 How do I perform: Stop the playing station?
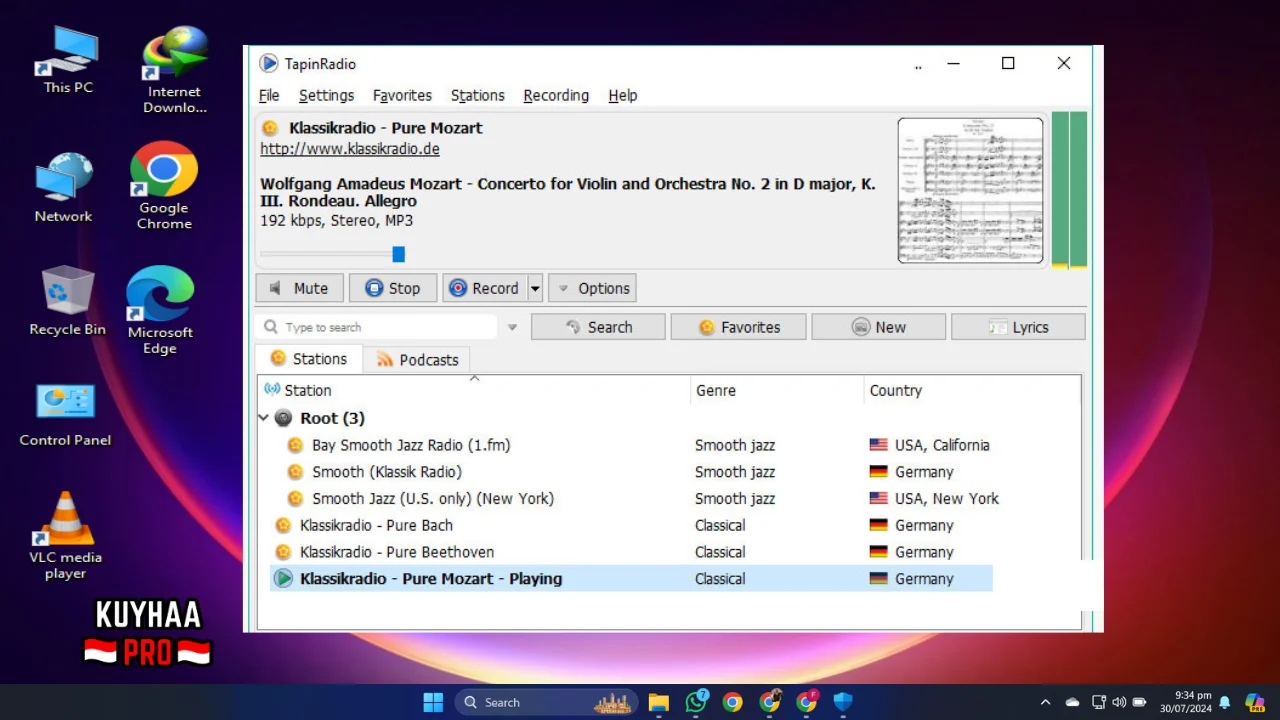pyautogui.click(x=393, y=288)
